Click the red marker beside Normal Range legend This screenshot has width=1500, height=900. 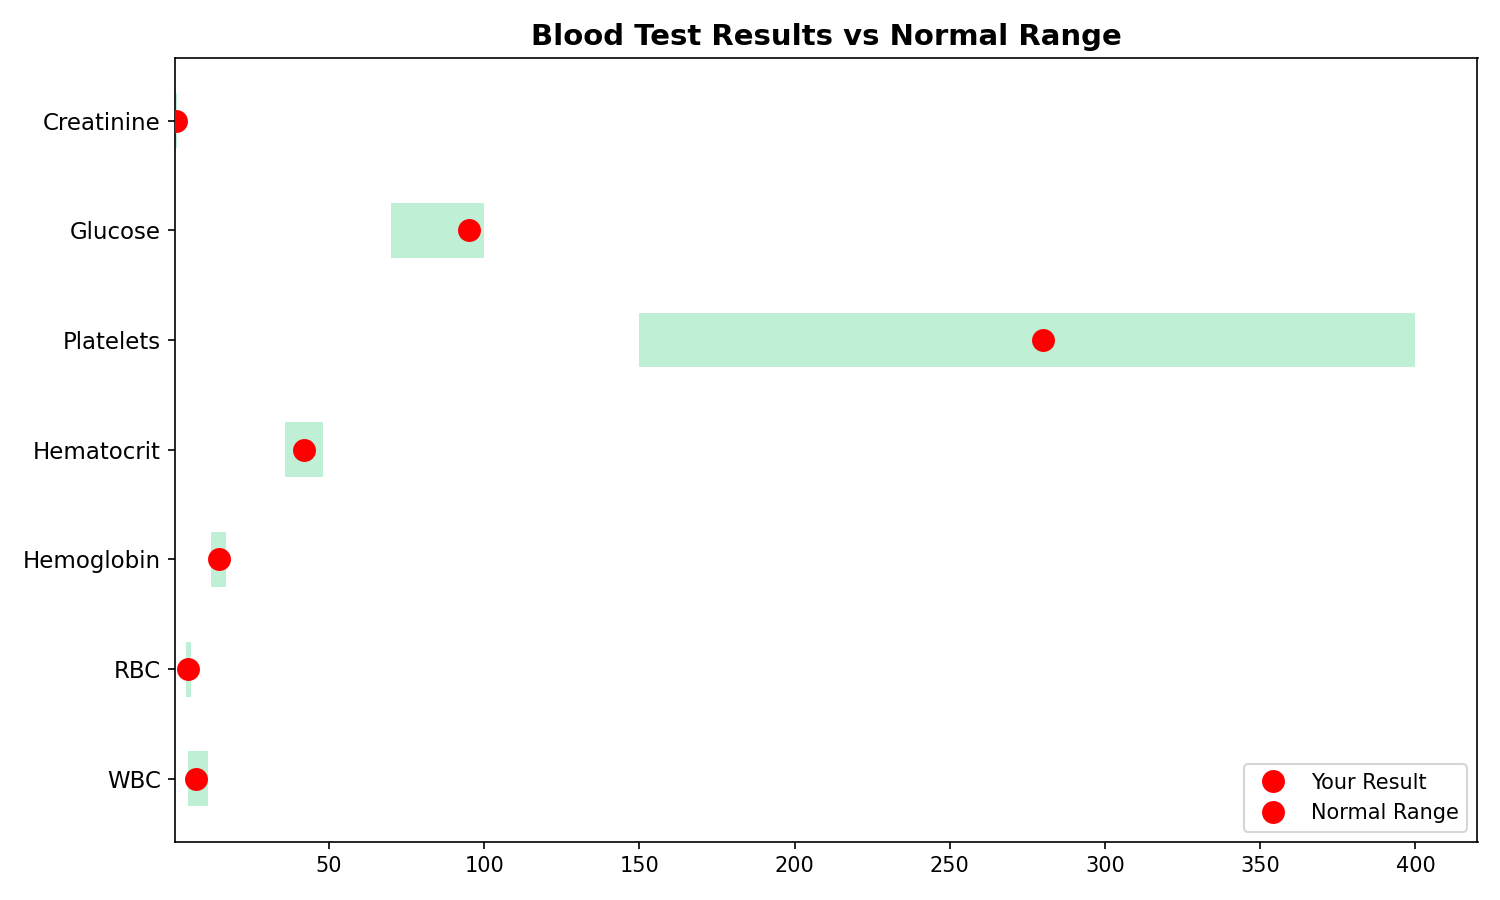click(x=1273, y=812)
